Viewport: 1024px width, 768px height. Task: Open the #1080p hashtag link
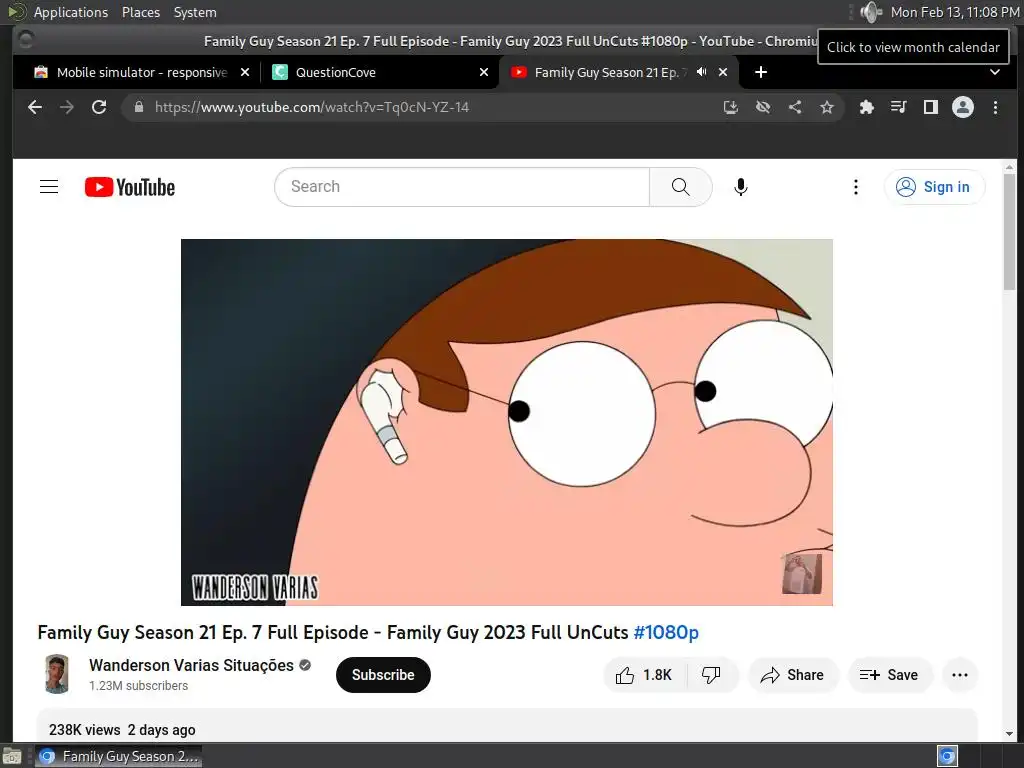(x=666, y=632)
